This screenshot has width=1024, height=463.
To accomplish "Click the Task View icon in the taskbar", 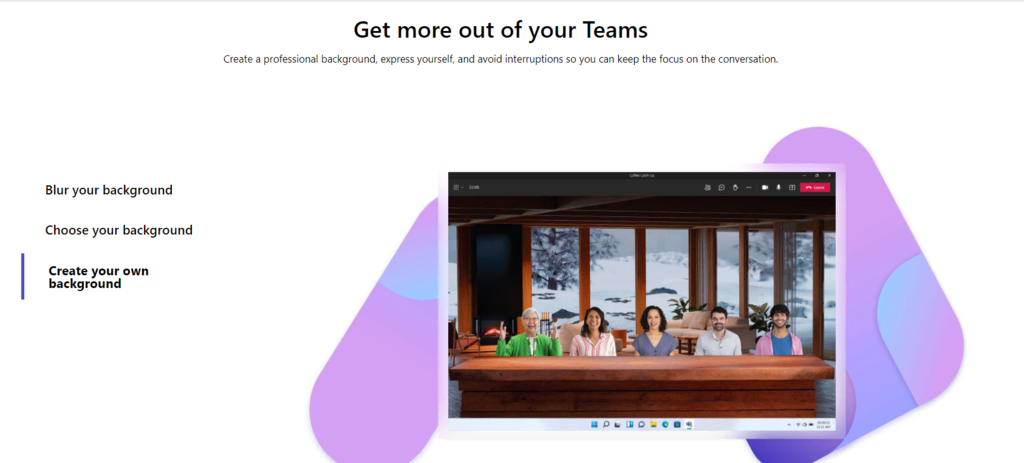I will (x=618, y=424).
